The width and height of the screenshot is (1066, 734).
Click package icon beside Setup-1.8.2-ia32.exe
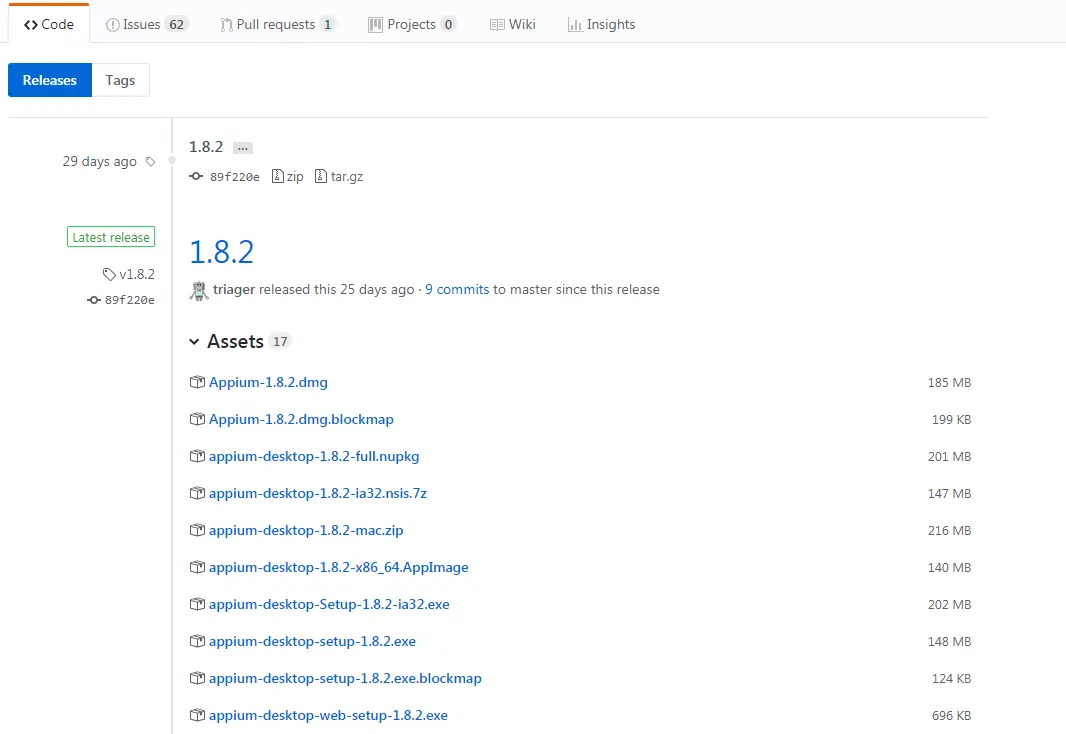coord(197,604)
